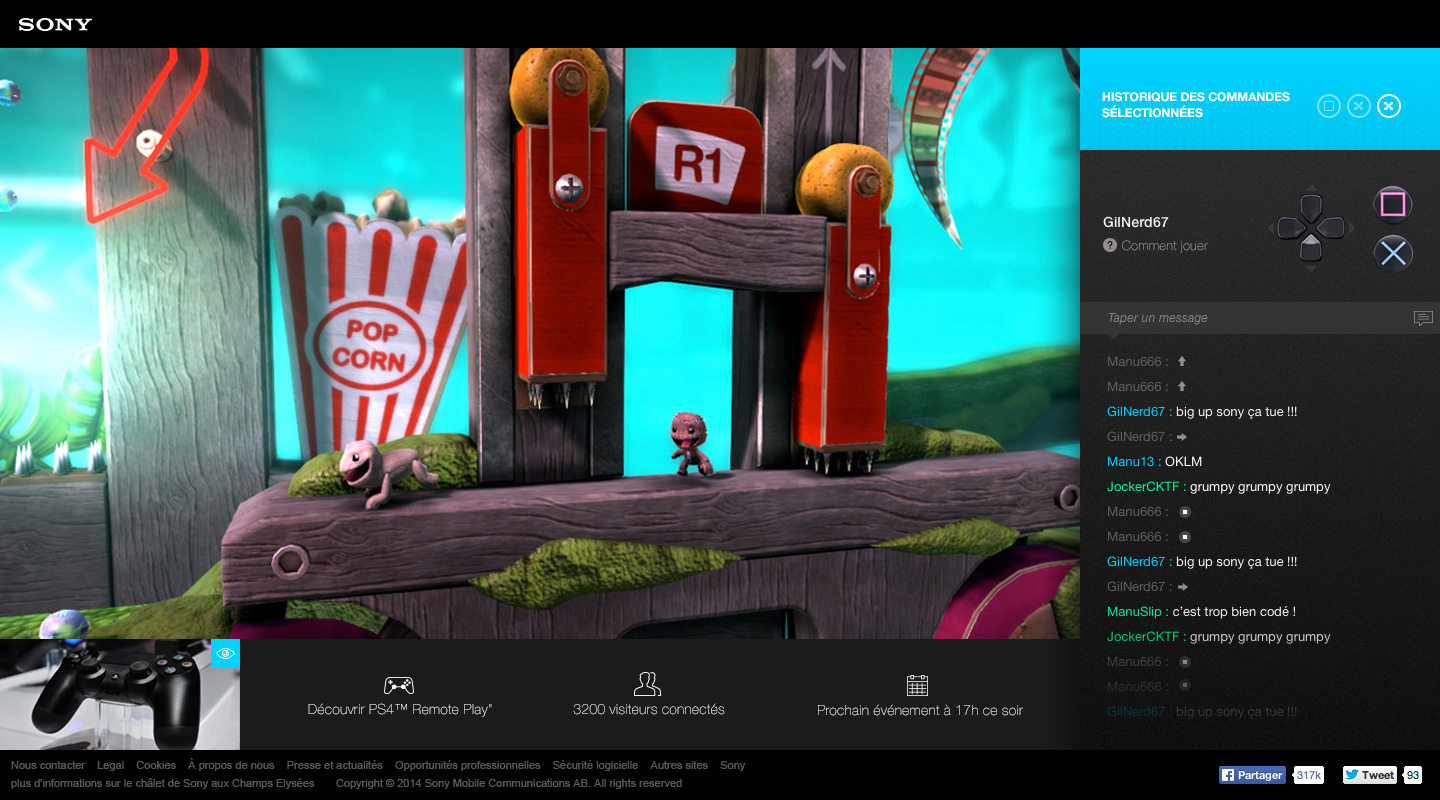
Task: Click the calendar event icon
Action: (918, 685)
